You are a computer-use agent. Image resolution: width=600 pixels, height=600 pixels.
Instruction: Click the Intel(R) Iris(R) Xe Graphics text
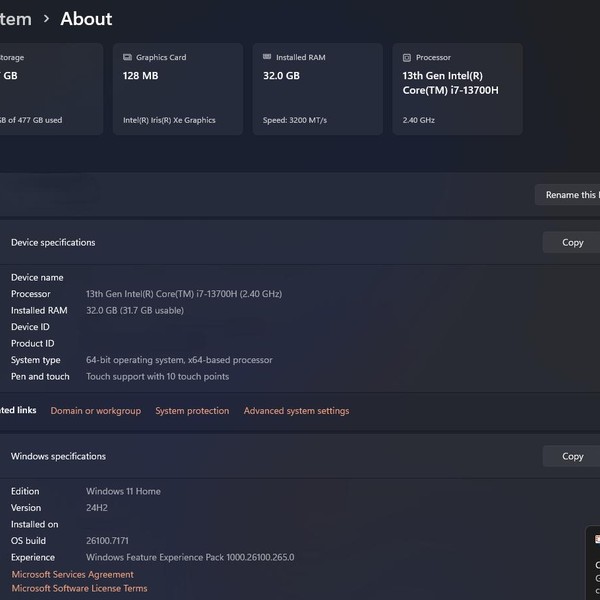(169, 120)
